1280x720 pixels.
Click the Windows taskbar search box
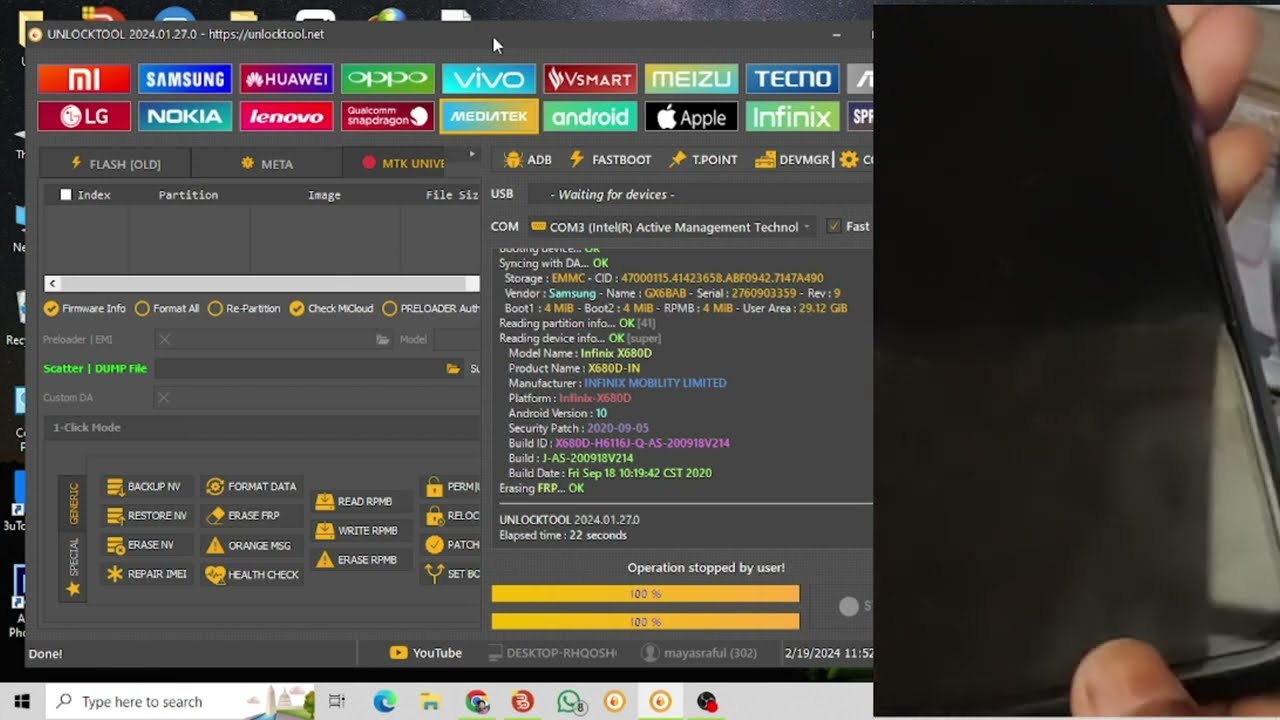[180, 702]
